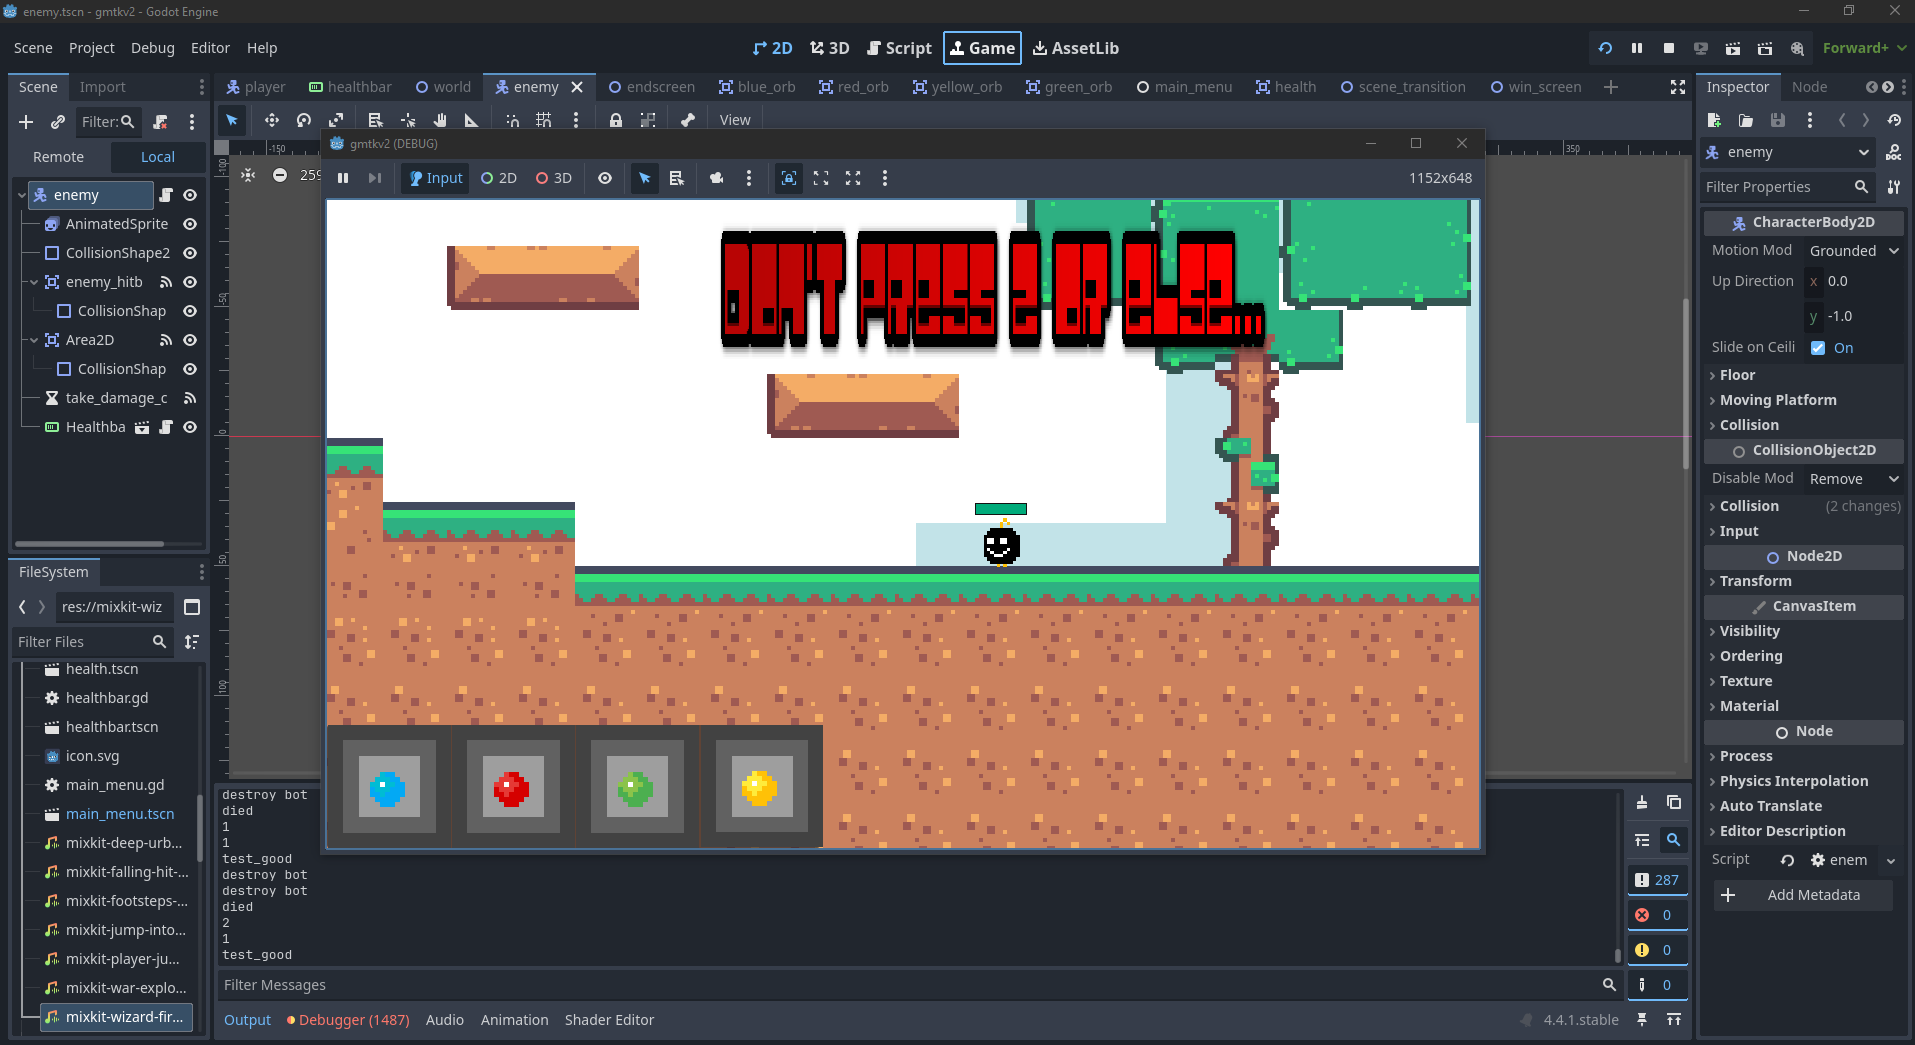Pause the running game in debug toolbar

[343, 178]
